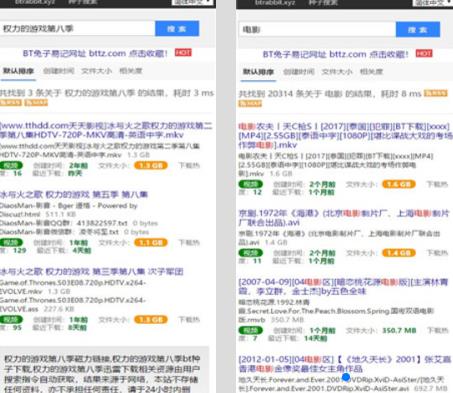Click orange 1.6 GB size badge in right pane
The height and width of the screenshot is (393, 453).
399,184
